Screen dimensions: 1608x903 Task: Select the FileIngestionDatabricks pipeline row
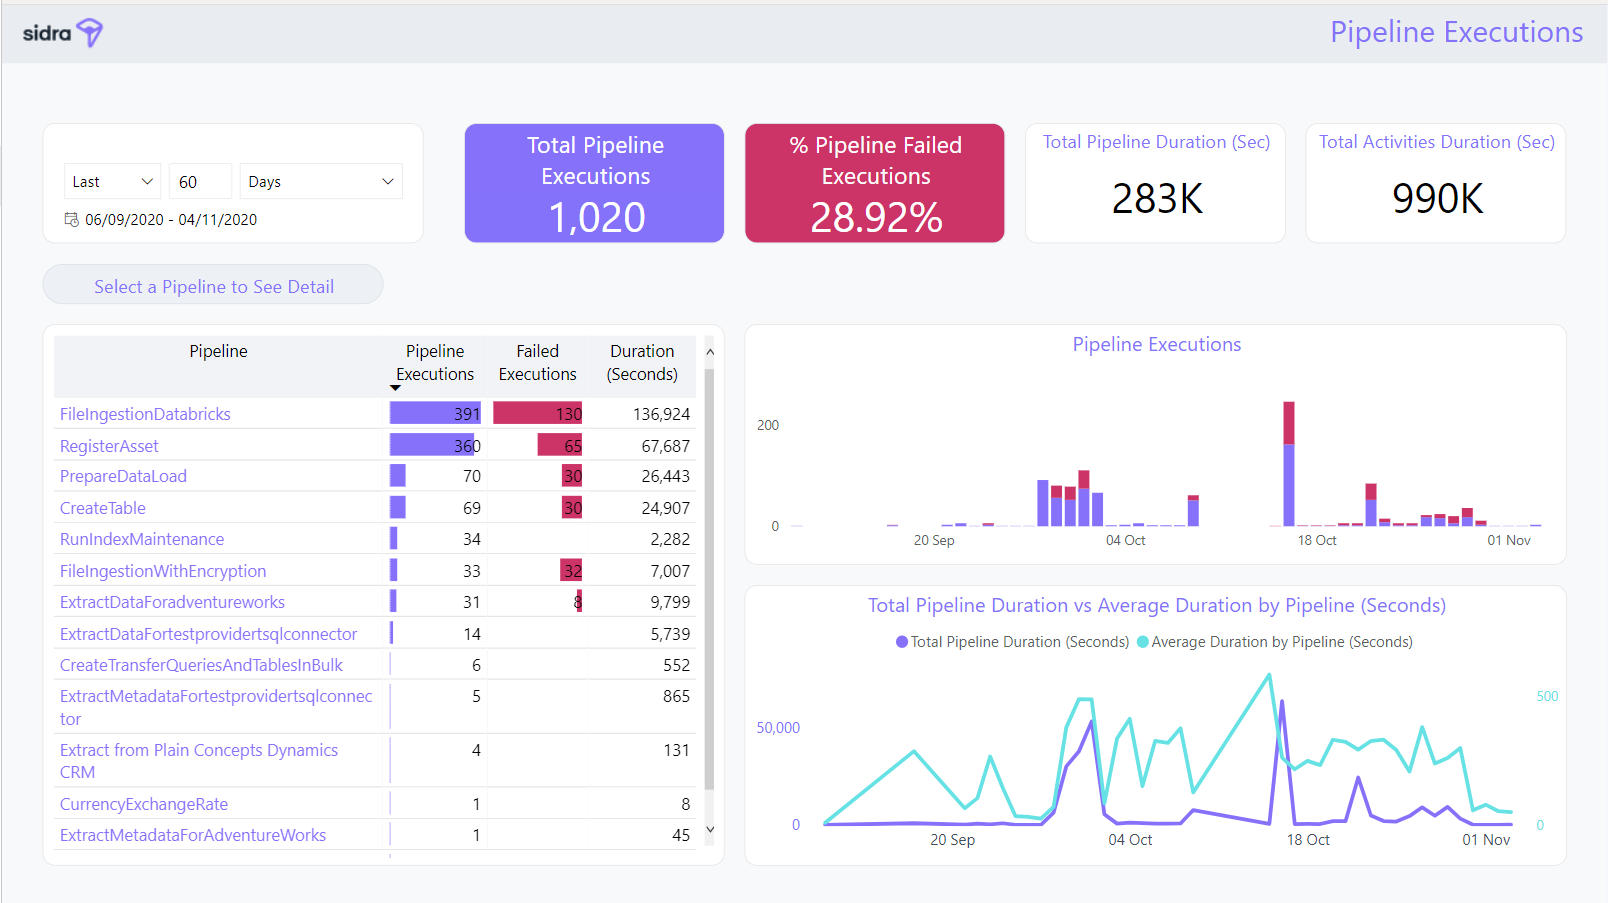tap(145, 414)
